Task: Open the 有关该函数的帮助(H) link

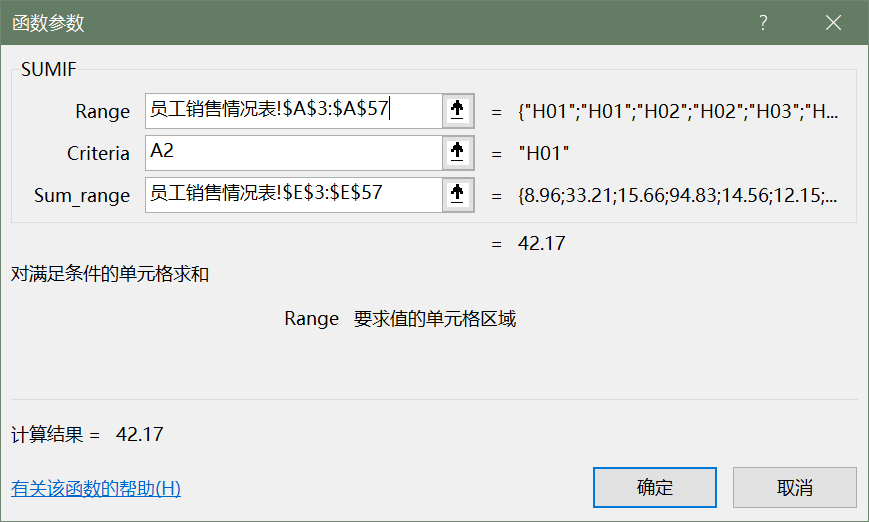Action: (x=96, y=489)
